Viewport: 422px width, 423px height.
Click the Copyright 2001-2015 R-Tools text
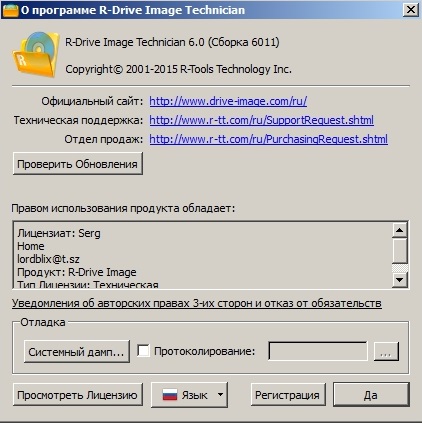click(x=178, y=69)
